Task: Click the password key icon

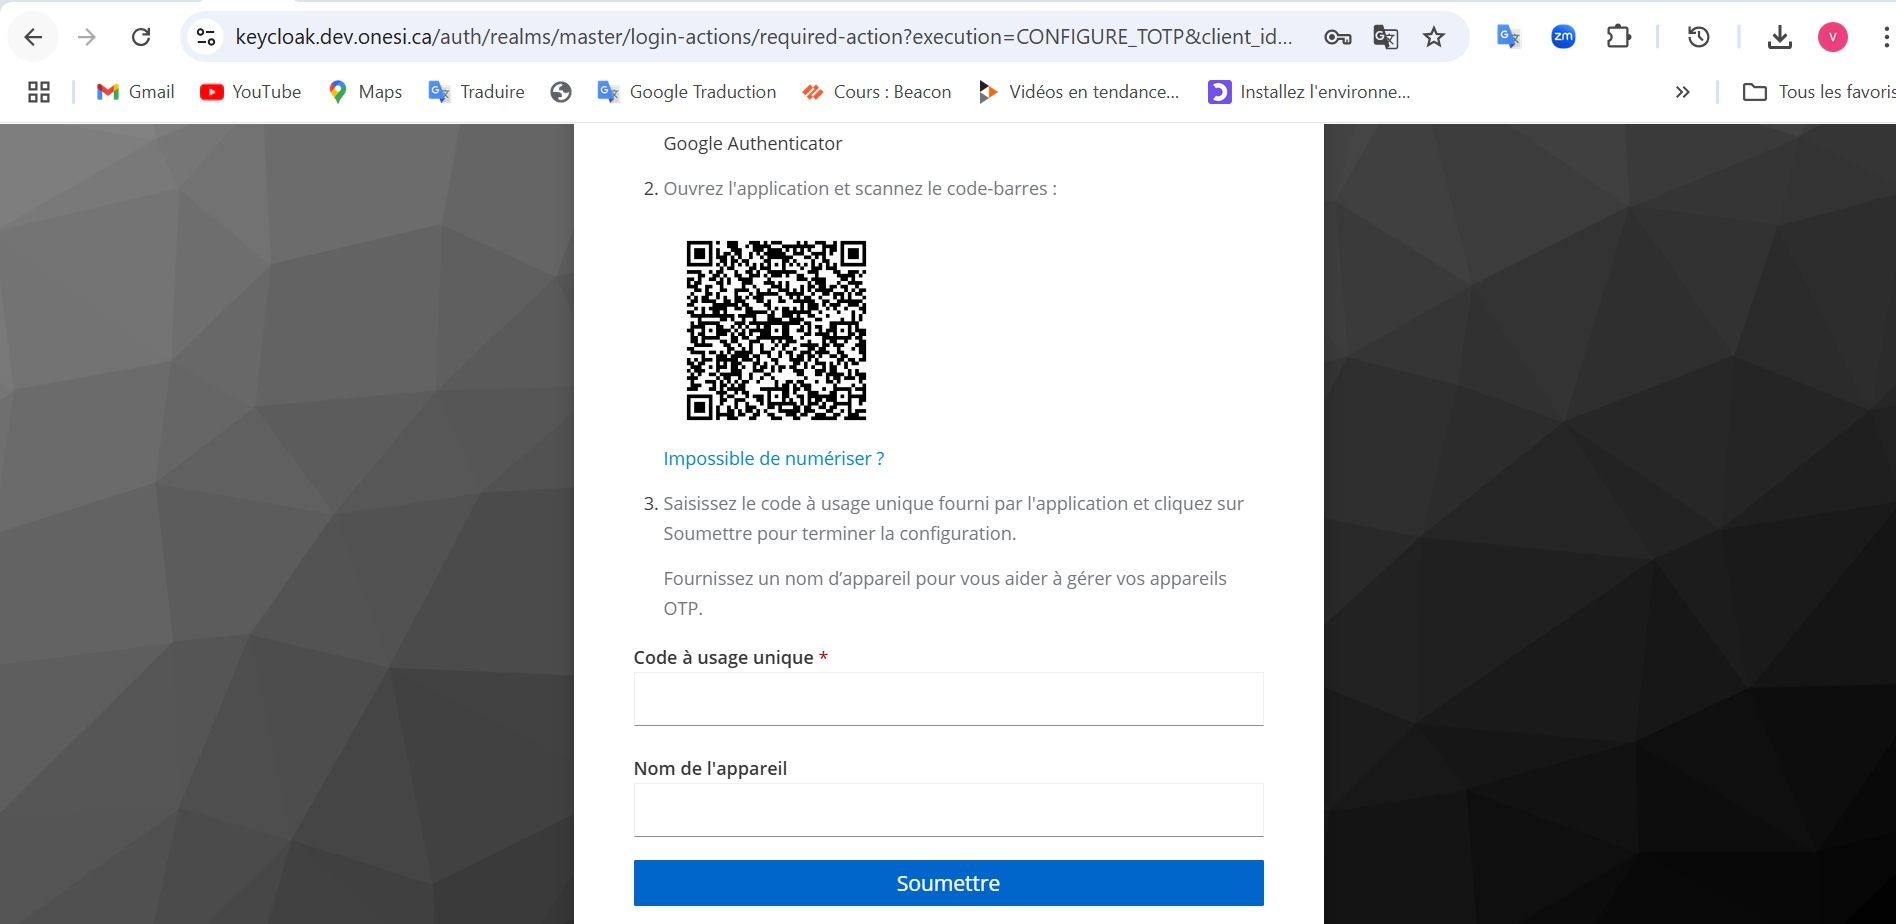Action: 1337,37
